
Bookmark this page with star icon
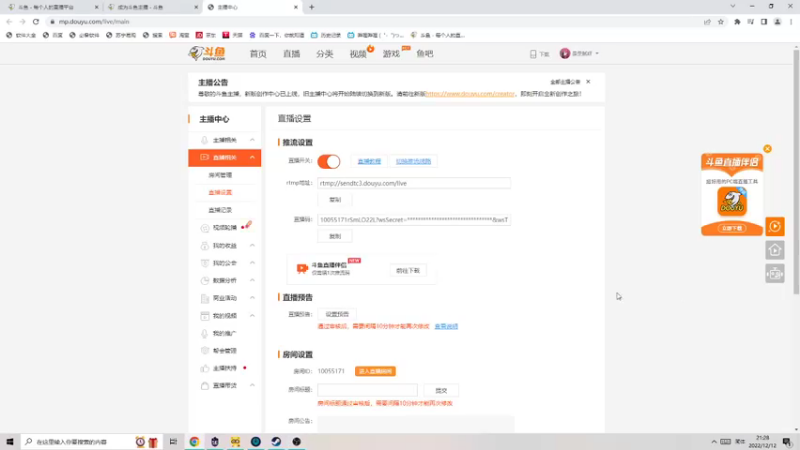[720, 21]
